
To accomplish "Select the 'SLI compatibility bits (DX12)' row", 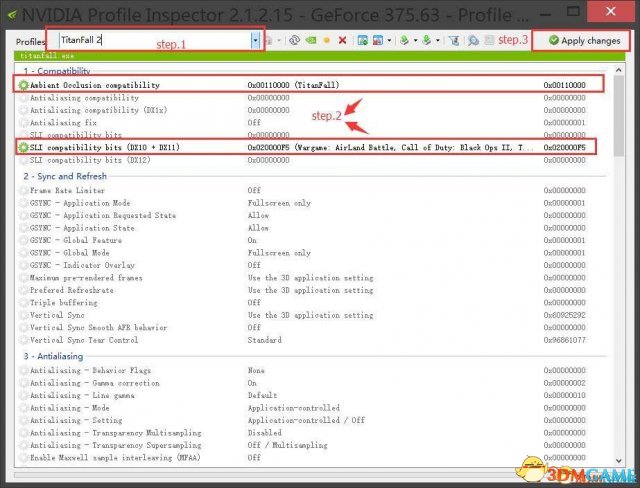I will [313, 160].
